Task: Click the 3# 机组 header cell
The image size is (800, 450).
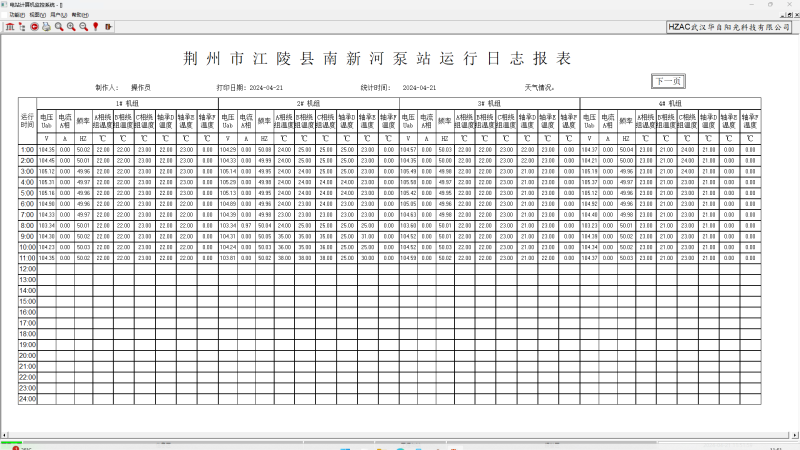Action: pos(489,103)
